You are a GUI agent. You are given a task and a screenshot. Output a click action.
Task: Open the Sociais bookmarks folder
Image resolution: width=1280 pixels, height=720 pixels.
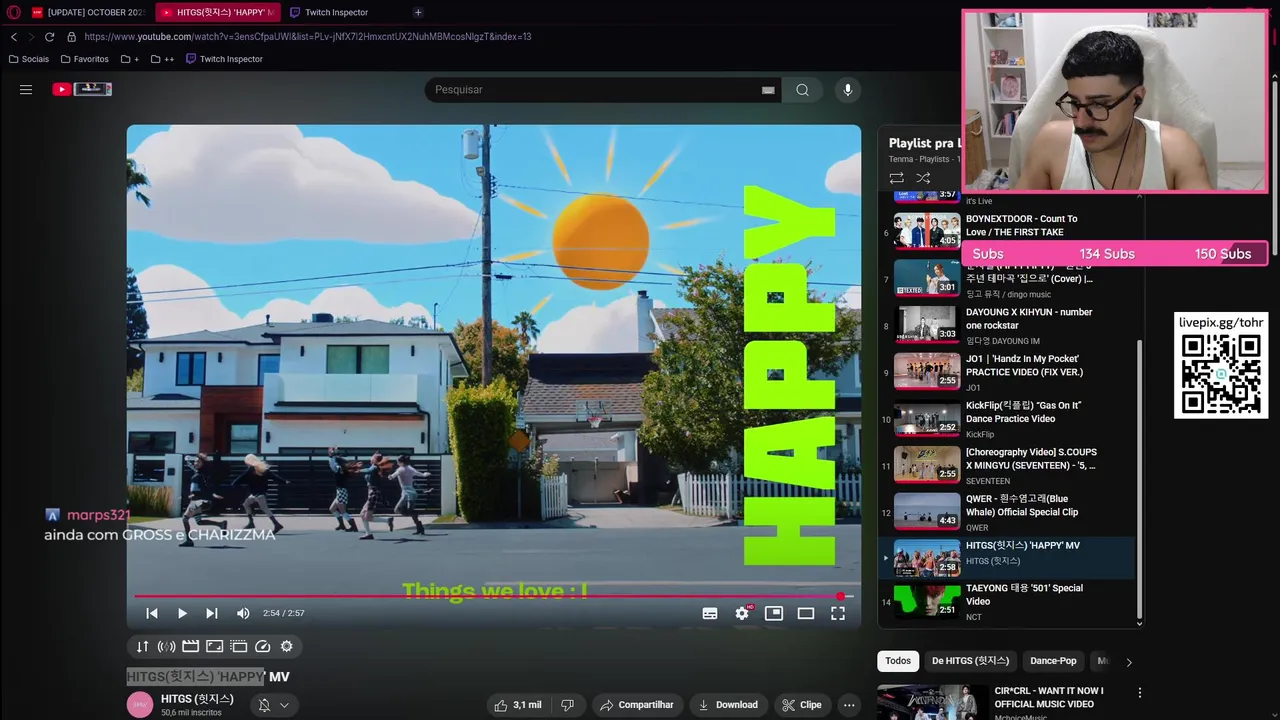coord(29,59)
